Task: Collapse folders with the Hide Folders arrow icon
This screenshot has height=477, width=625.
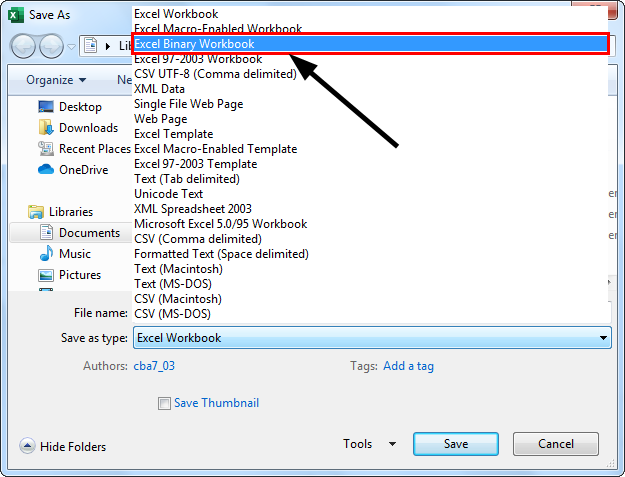Action: [x=28, y=446]
